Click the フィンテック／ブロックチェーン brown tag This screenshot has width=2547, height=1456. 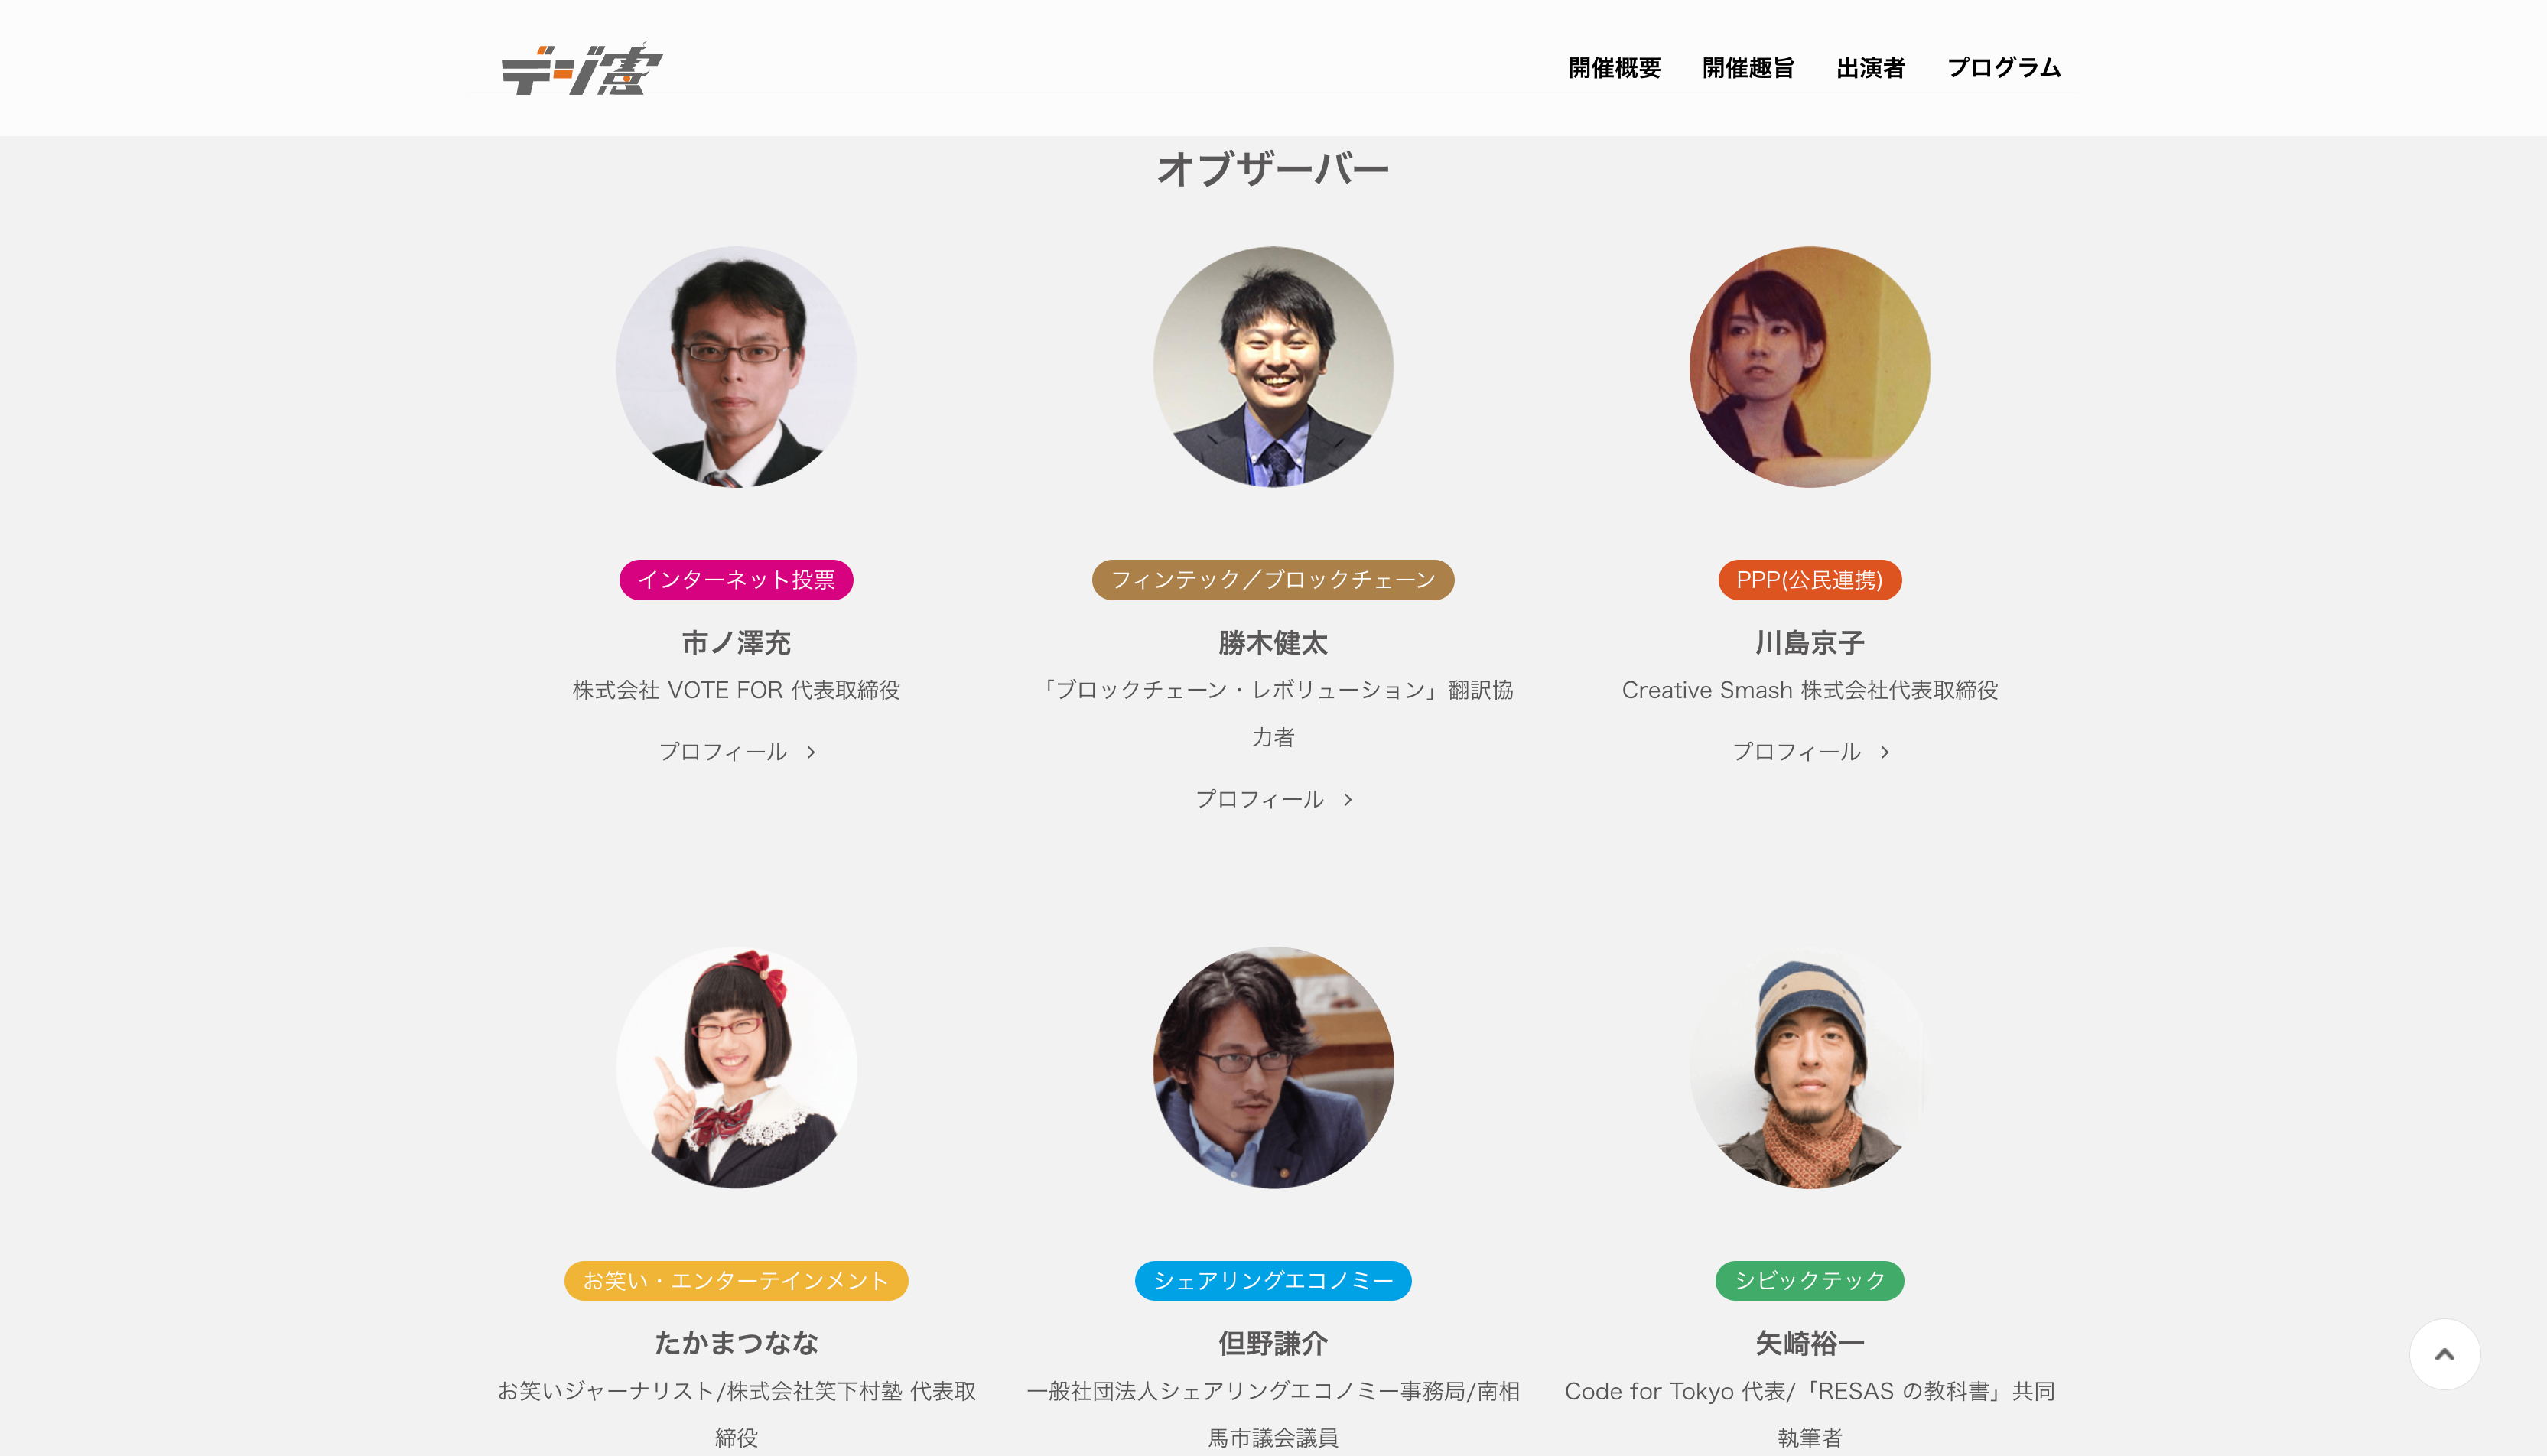coord(1273,580)
